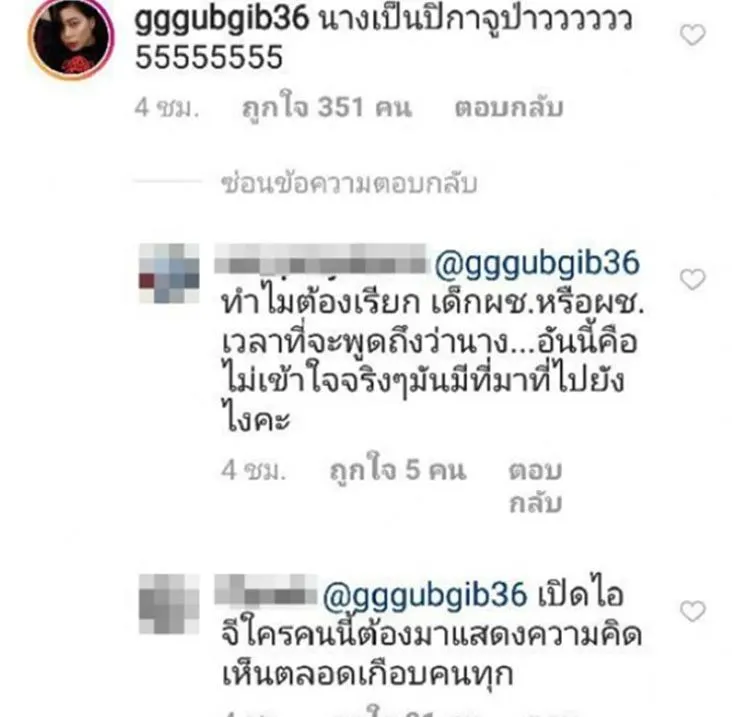The height and width of the screenshot is (717, 732).
Task: Open the gggubgib36 profile picture
Action: [71, 38]
